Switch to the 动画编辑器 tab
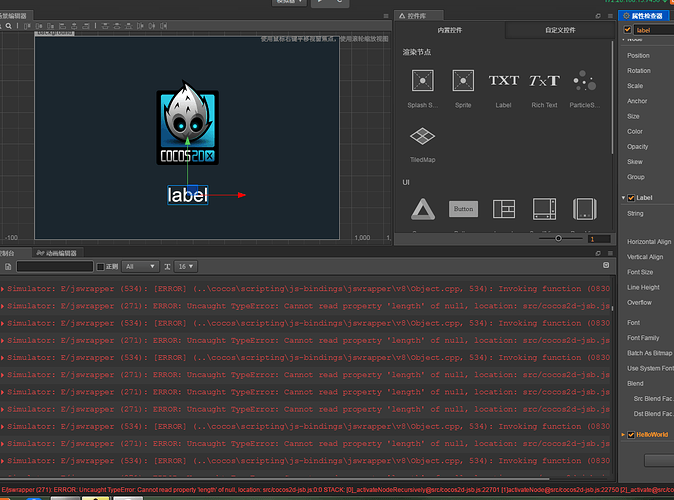Viewport: 674px width, 500px height. point(57,253)
